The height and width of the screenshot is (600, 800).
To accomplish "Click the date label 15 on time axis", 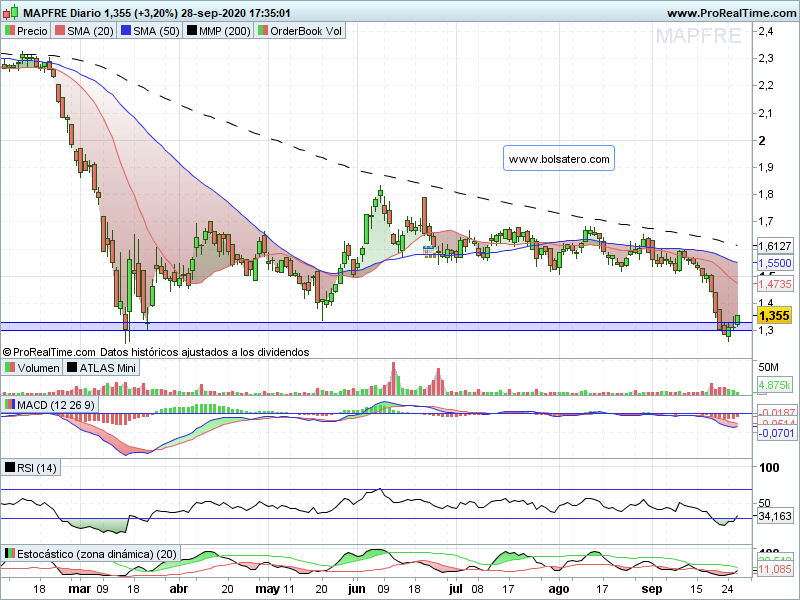I will [696, 589].
